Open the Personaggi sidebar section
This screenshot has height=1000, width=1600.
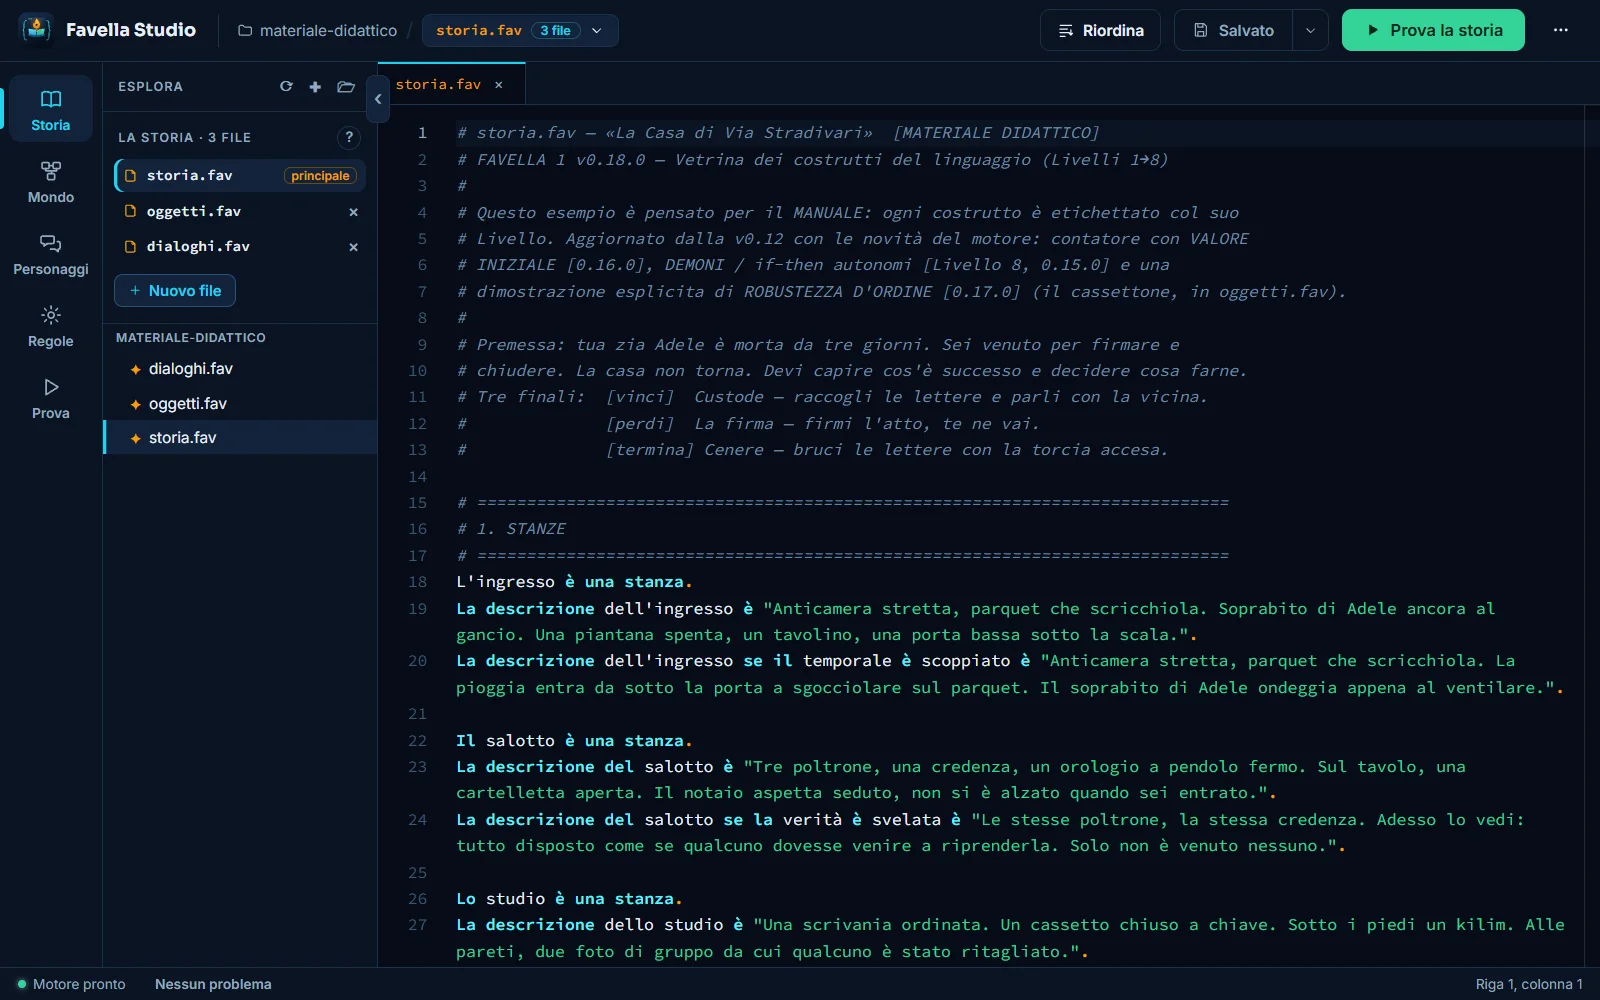click(x=51, y=253)
